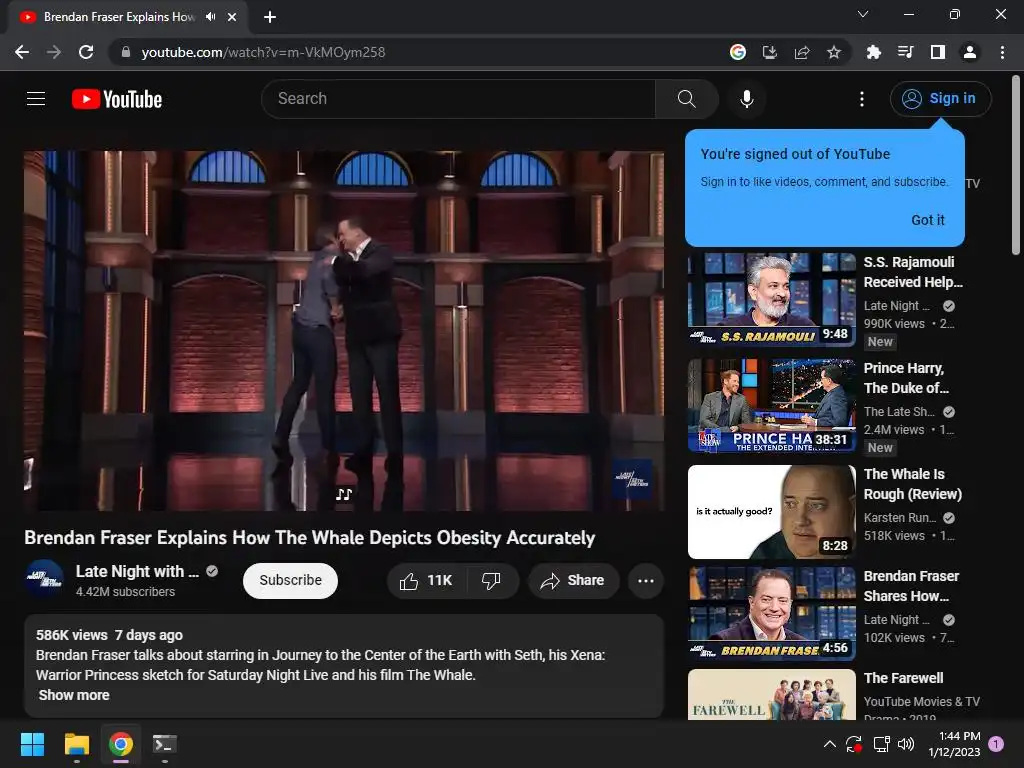Viewport: 1024px width, 768px height.
Task: Click the video player area
Action: tap(344, 330)
